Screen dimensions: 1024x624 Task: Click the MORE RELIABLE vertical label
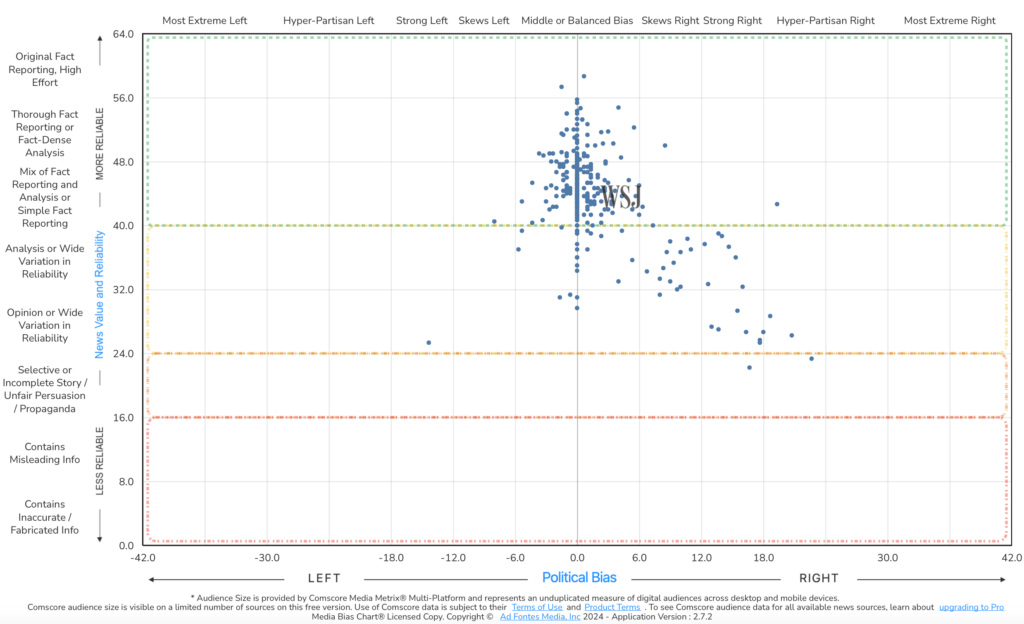tap(99, 144)
